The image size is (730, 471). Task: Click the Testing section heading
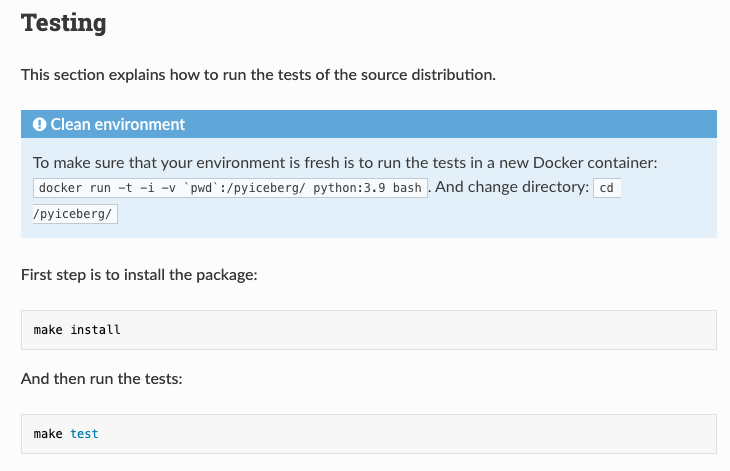pyautogui.click(x=64, y=23)
